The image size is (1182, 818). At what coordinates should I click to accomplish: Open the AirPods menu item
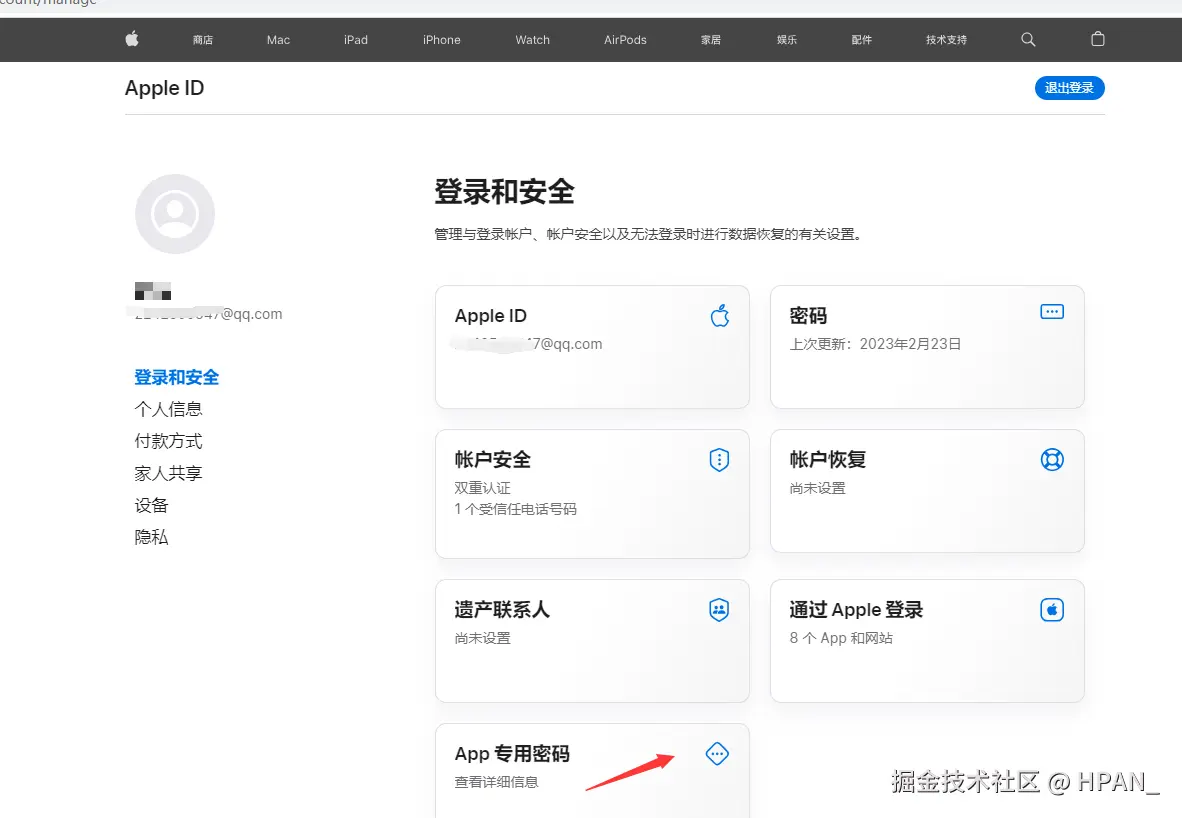coord(625,40)
